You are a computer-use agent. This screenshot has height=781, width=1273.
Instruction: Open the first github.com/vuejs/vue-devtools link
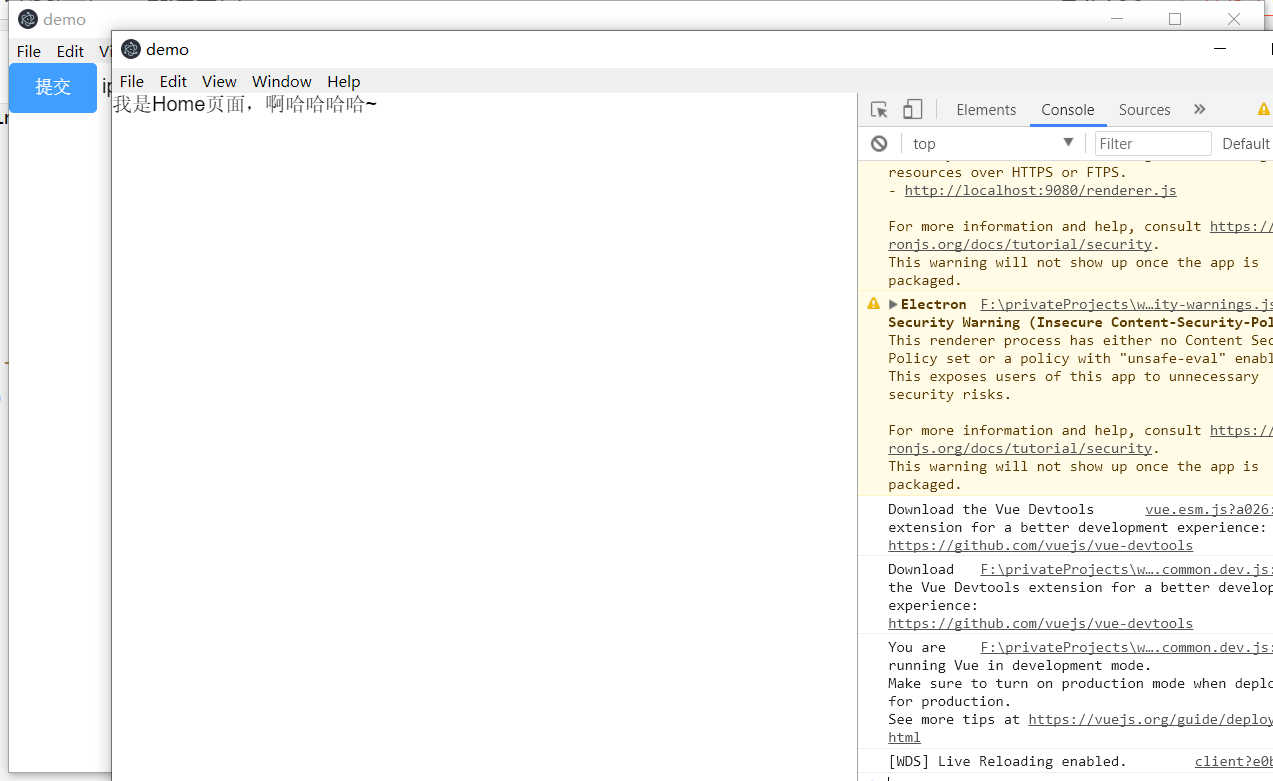(x=1040, y=545)
